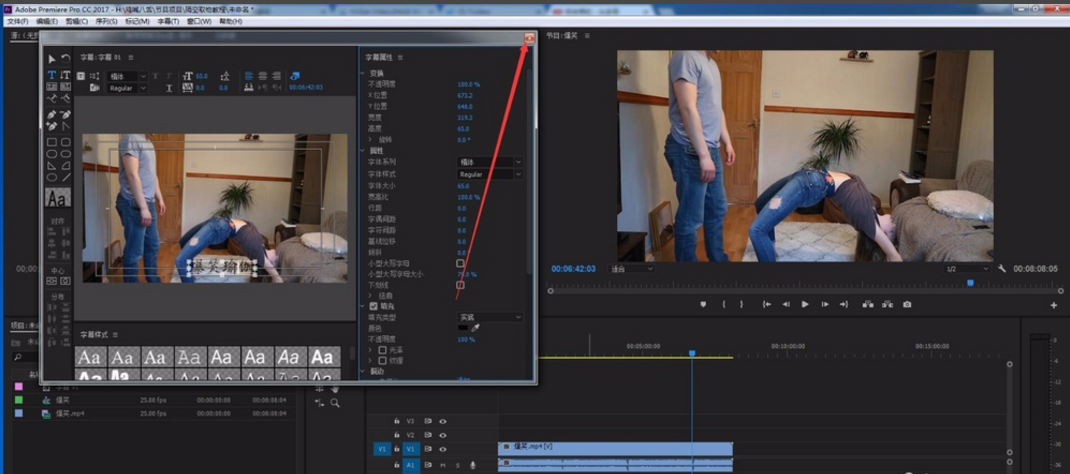Align title text right
1070x474 pixels.
coord(276,76)
